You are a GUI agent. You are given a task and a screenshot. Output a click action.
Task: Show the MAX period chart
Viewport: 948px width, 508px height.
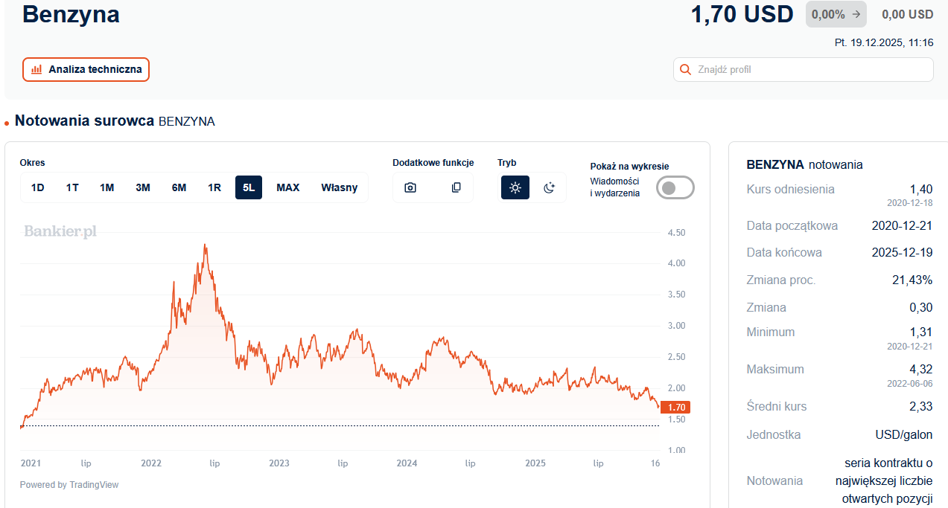(288, 187)
